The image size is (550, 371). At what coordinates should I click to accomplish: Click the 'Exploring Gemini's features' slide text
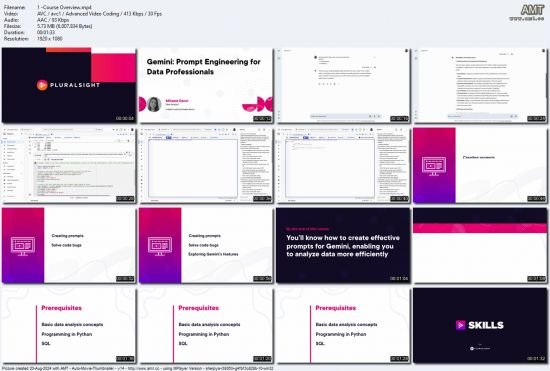point(213,254)
